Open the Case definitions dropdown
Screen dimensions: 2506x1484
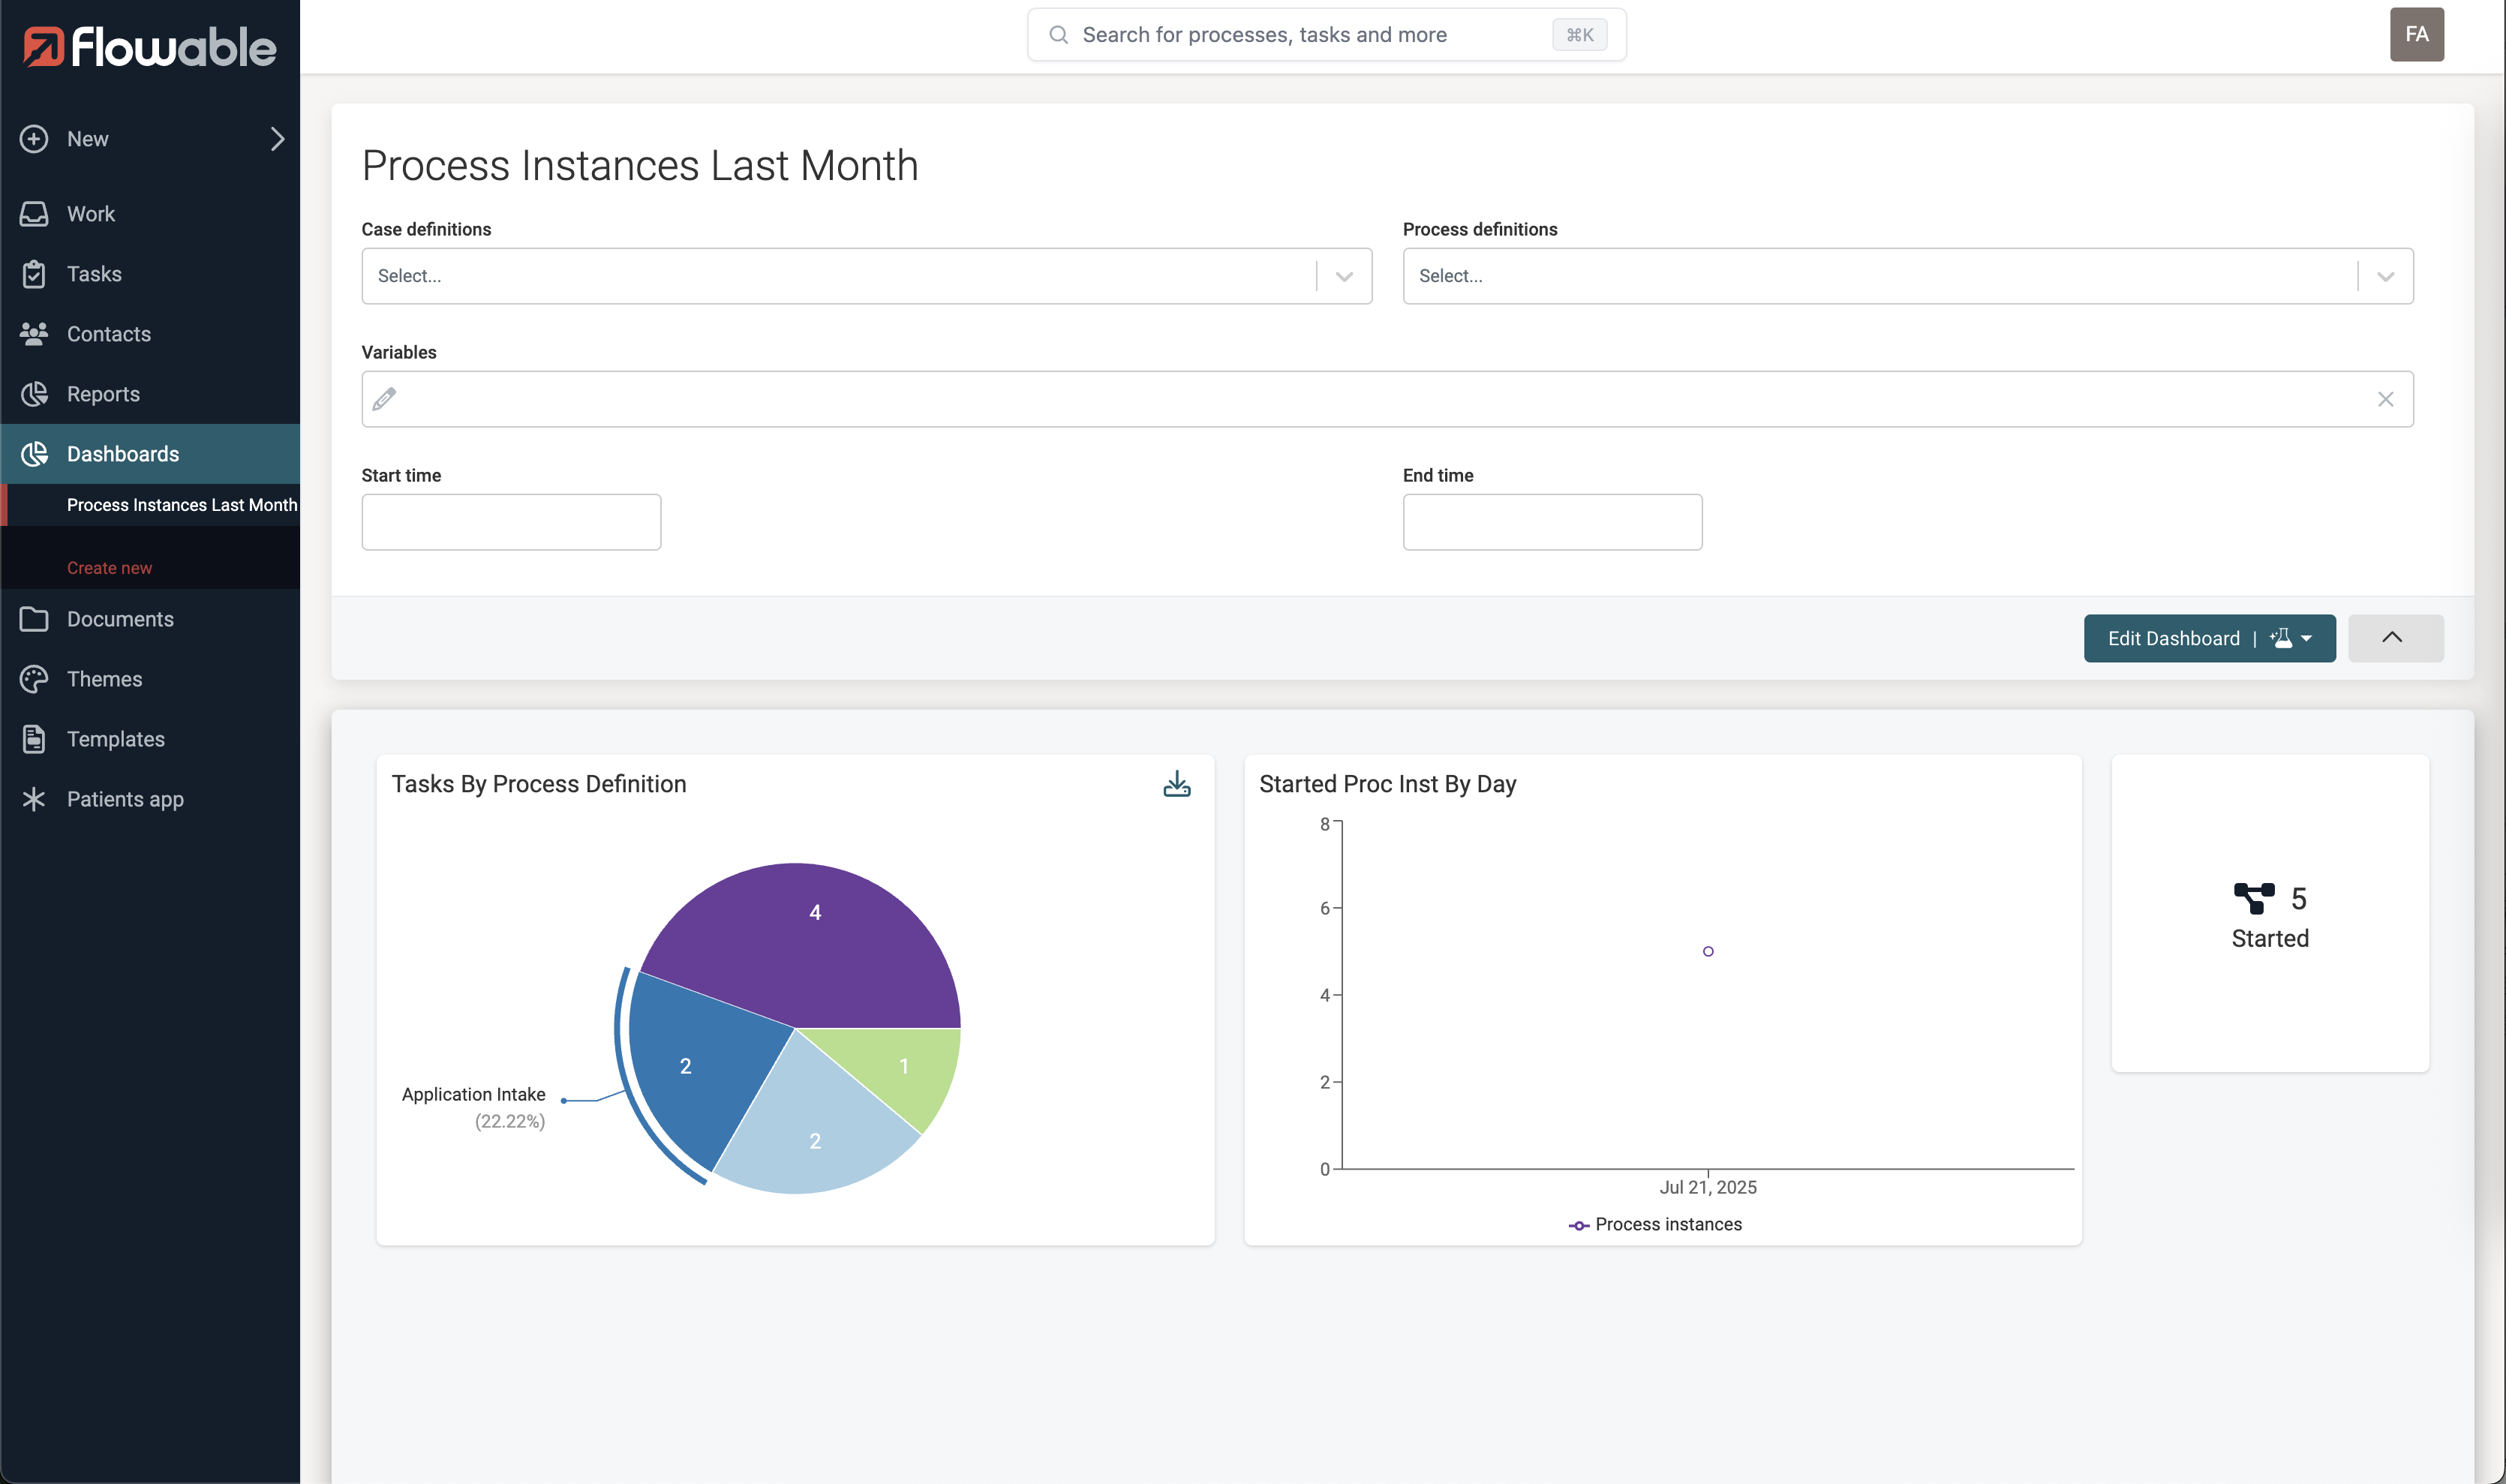[x=1344, y=276]
